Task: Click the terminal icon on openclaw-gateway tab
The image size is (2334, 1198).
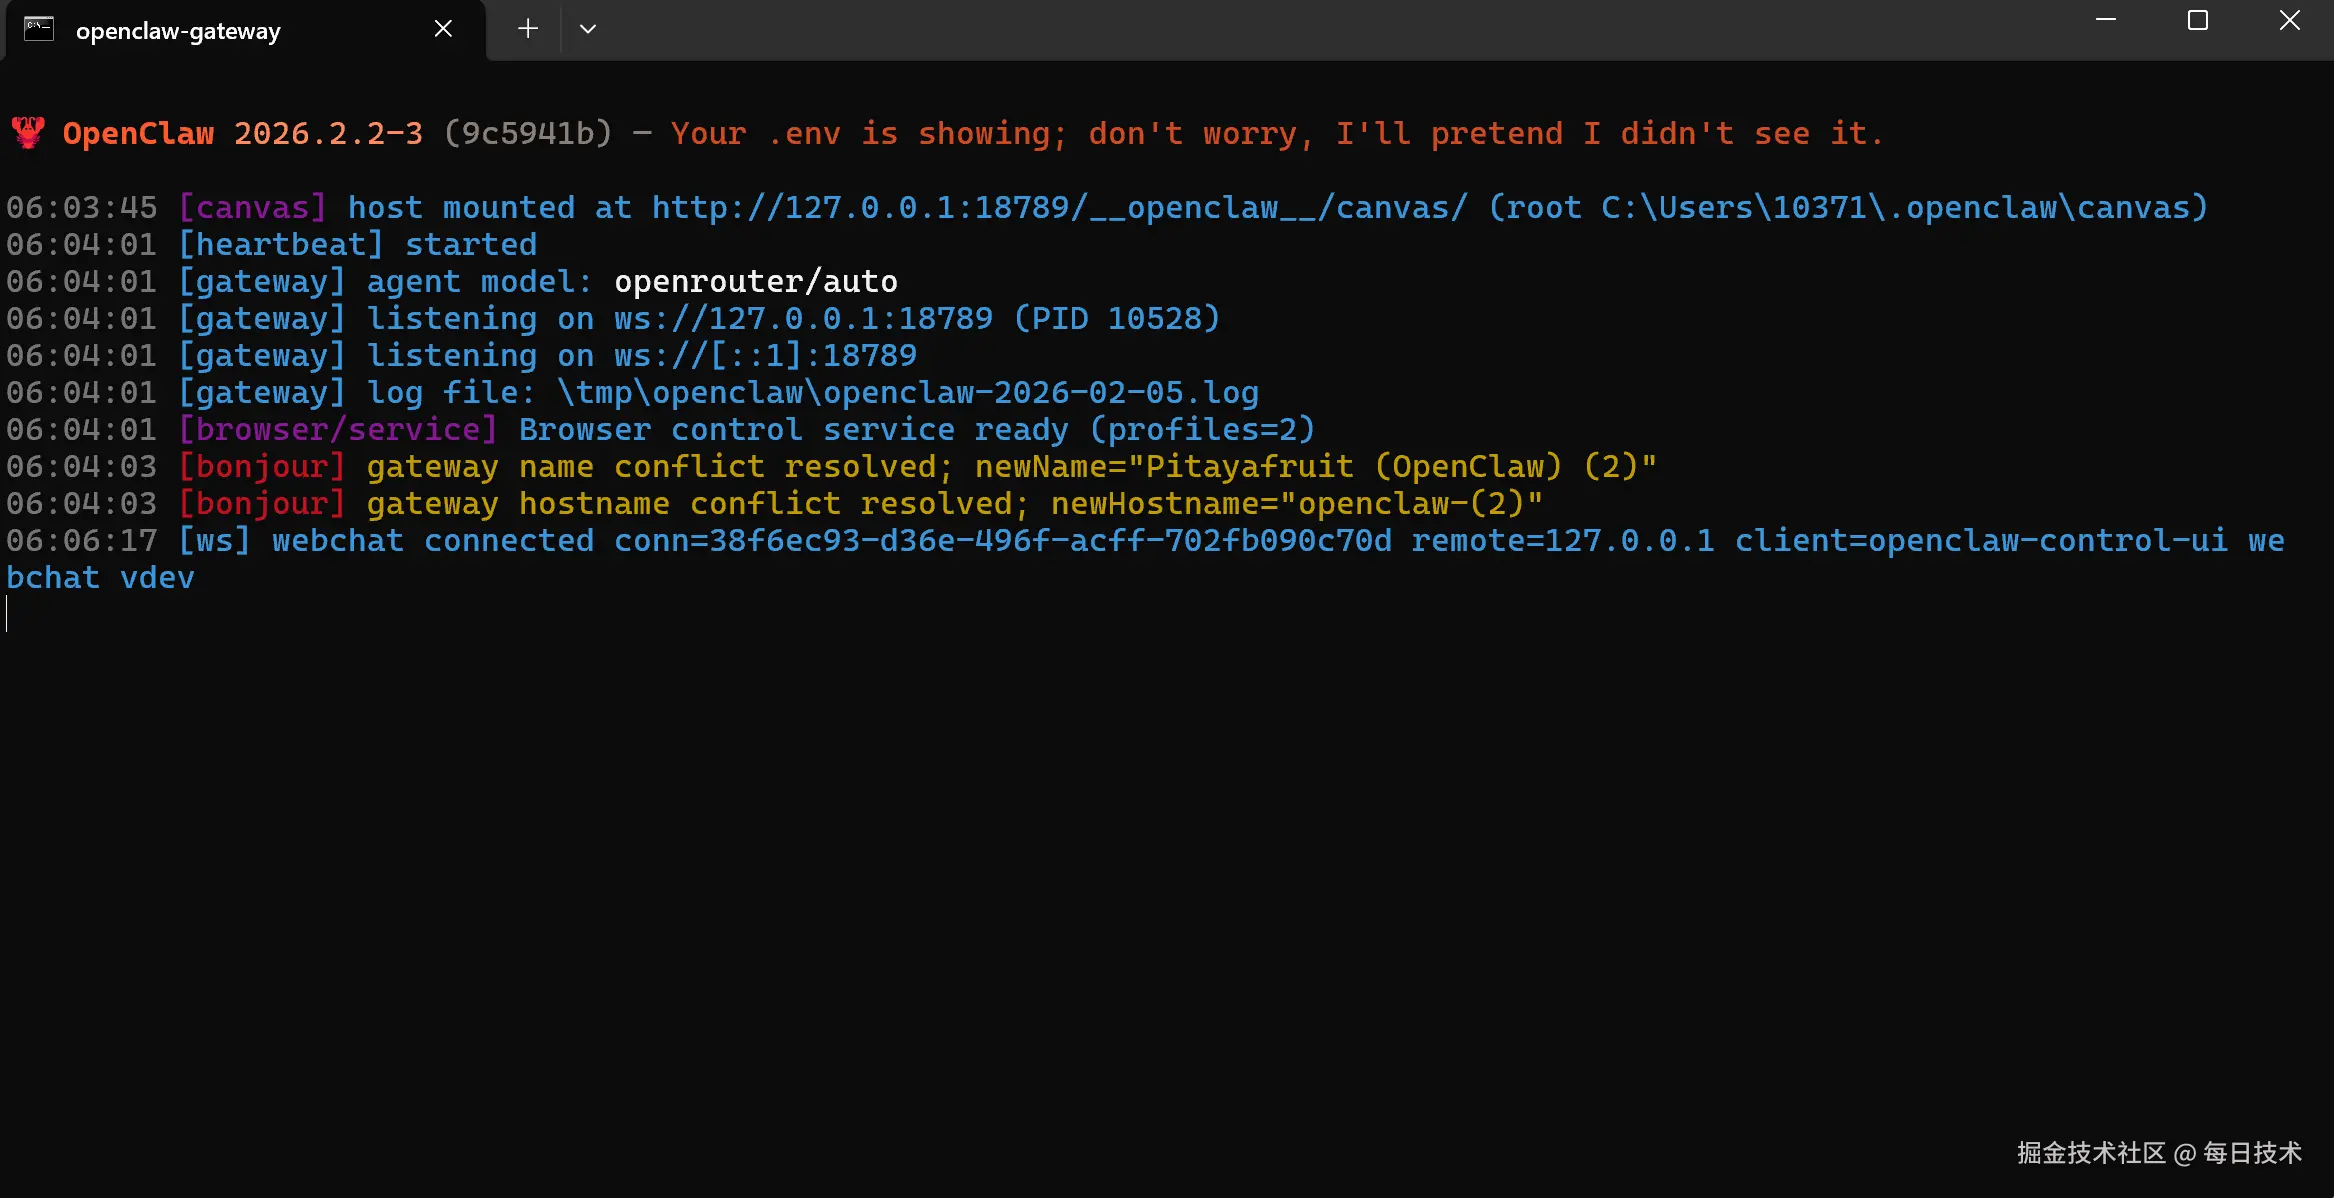Action: coord(39,29)
